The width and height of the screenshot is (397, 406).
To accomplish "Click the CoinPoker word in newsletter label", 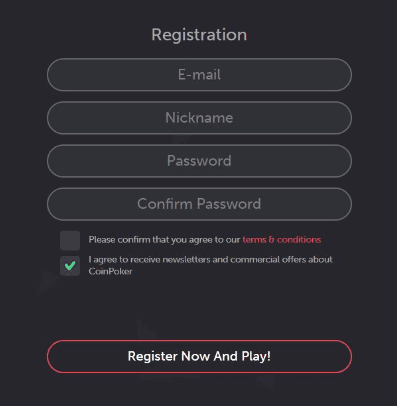I will 110,271.
